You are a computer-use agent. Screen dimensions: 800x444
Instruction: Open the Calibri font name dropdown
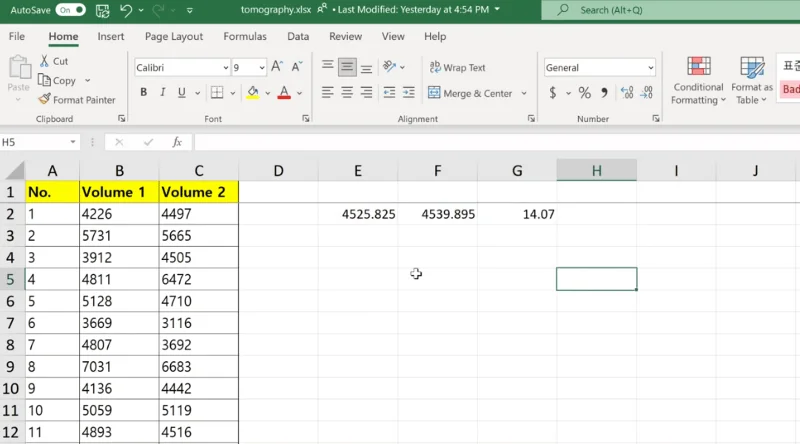click(226, 67)
